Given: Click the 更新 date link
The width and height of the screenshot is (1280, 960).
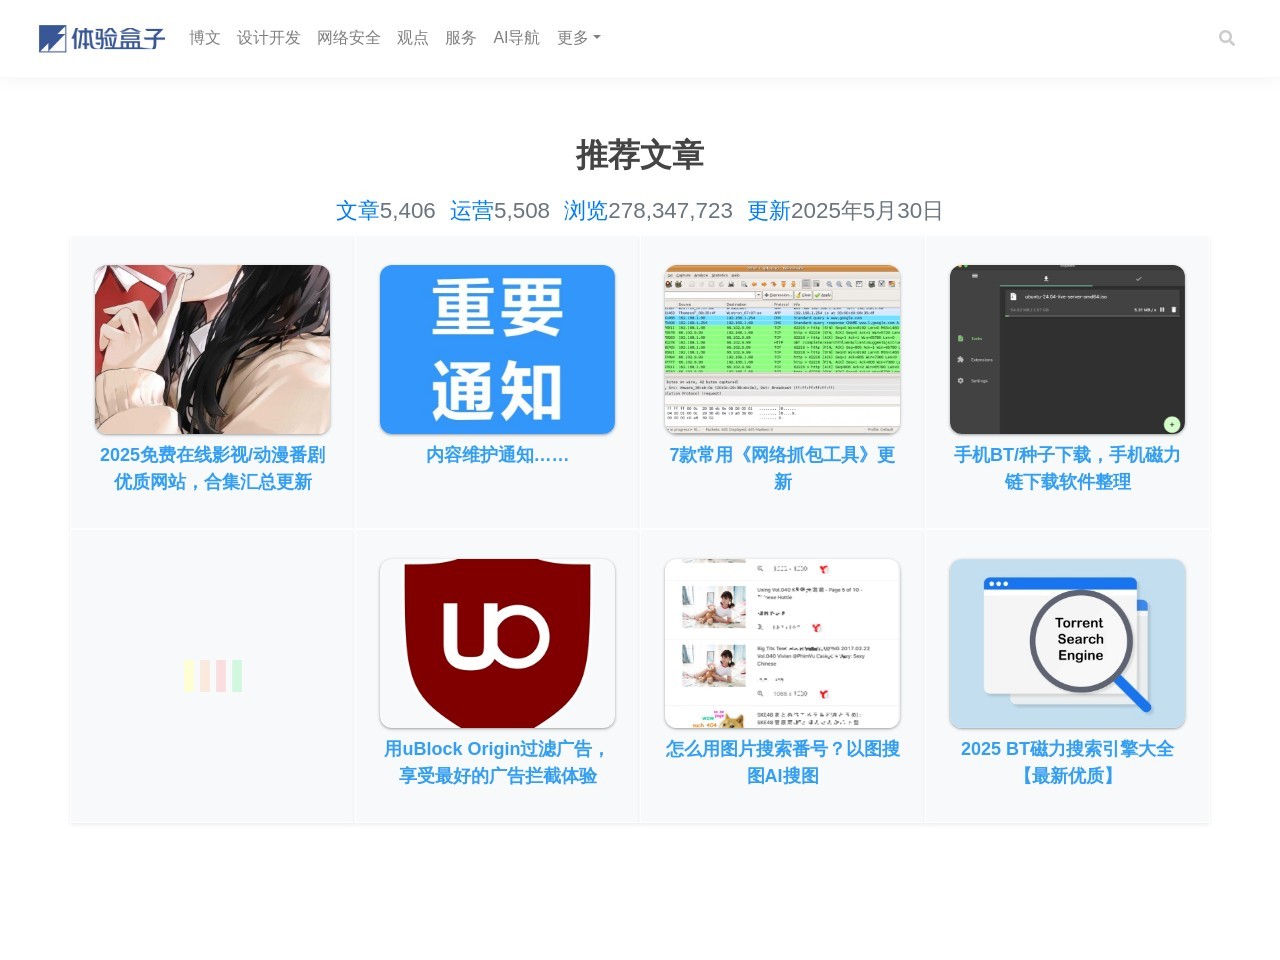Looking at the screenshot, I should 768,211.
